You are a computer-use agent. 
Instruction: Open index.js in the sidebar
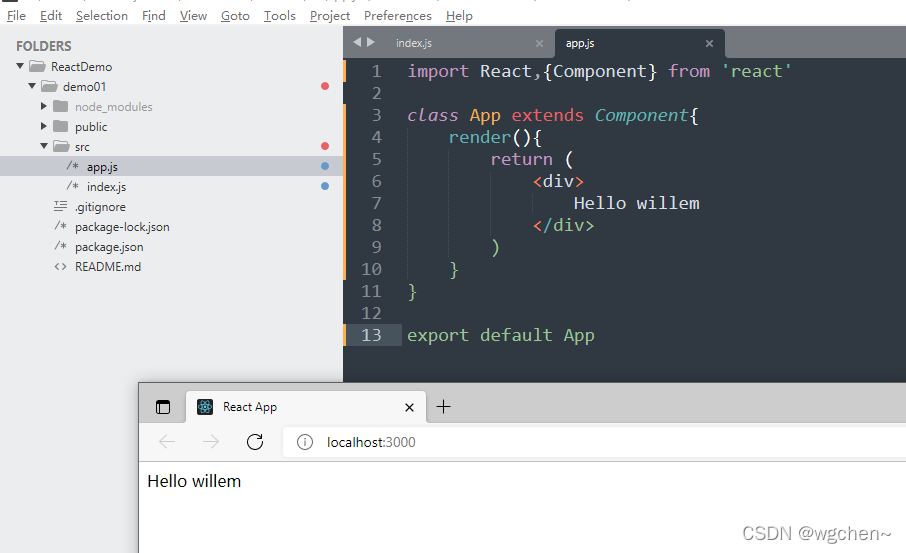[171, 186]
